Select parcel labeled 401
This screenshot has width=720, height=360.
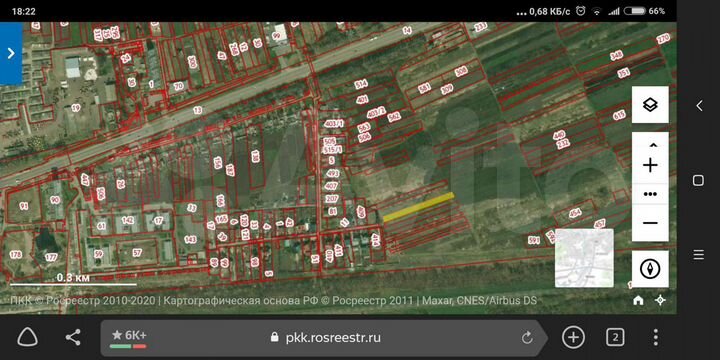click(x=362, y=99)
